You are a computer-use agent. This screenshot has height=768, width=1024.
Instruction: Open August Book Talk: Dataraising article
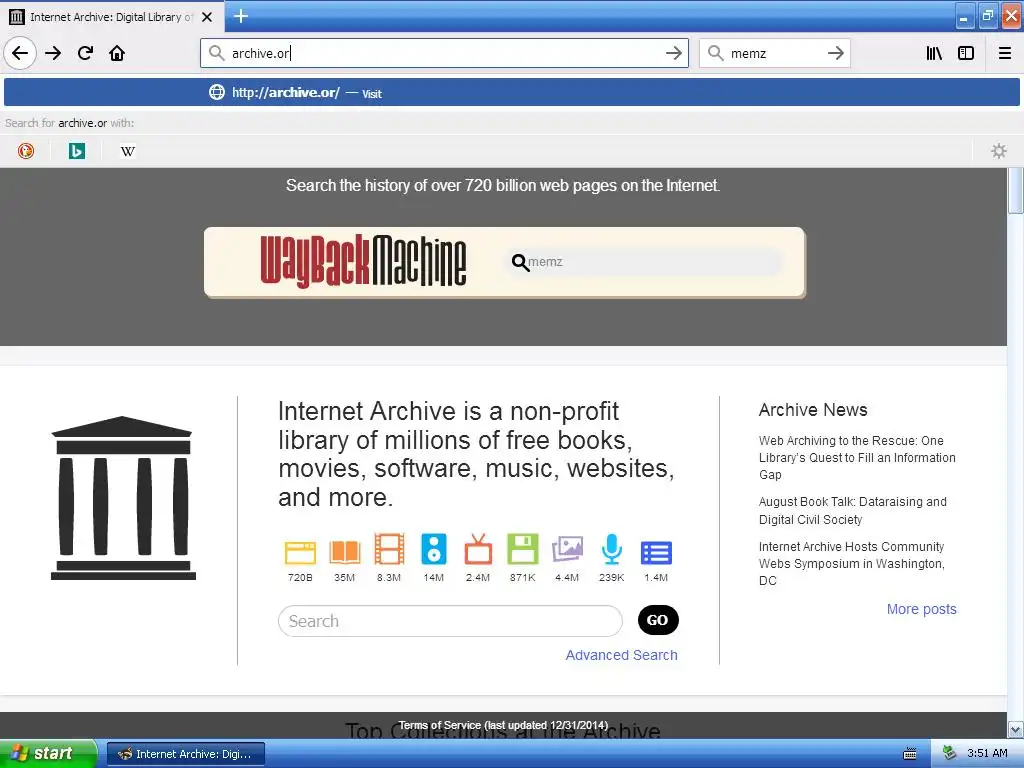852,511
